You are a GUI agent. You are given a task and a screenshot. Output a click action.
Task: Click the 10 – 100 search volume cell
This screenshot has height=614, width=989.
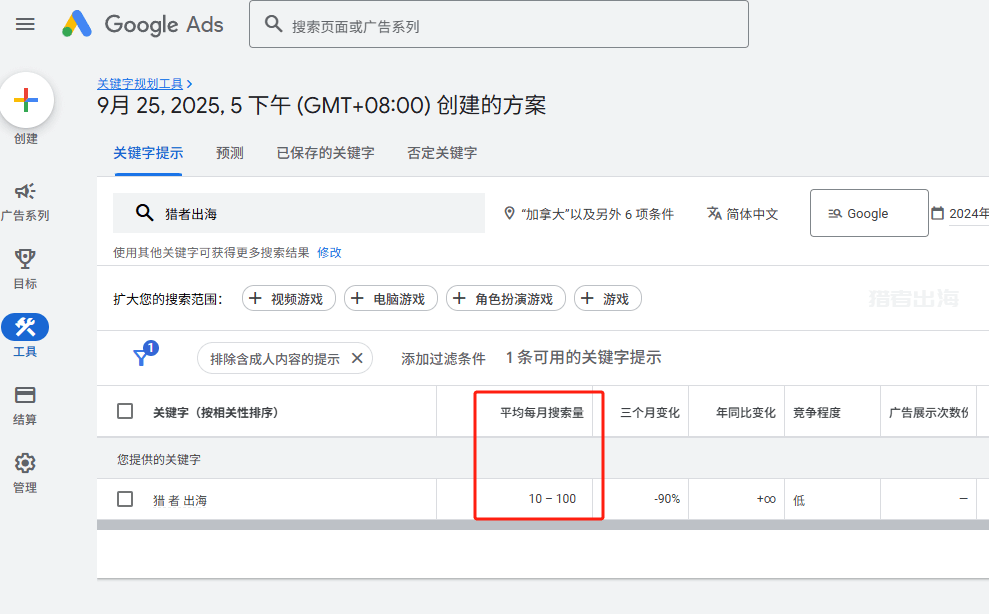tap(552, 499)
